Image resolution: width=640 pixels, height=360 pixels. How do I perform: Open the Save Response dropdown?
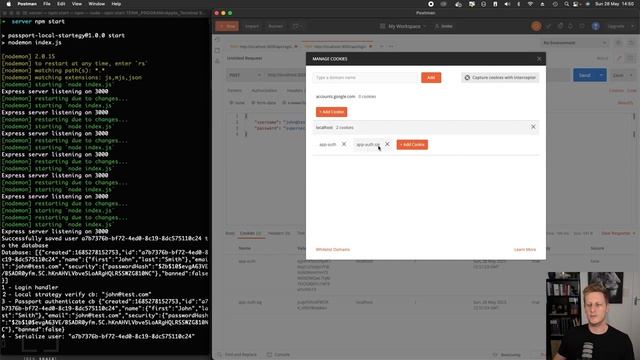pyautogui.click(x=618, y=233)
